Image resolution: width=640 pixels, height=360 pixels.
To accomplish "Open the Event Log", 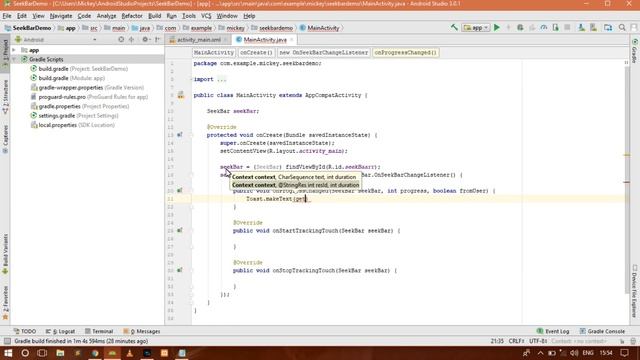I will coord(553,331).
